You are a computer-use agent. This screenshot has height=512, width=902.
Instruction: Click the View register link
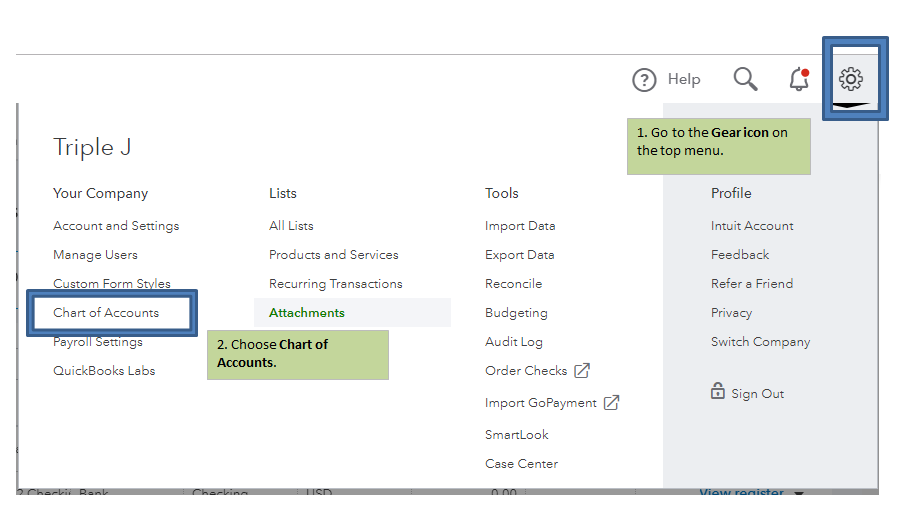pos(741,493)
